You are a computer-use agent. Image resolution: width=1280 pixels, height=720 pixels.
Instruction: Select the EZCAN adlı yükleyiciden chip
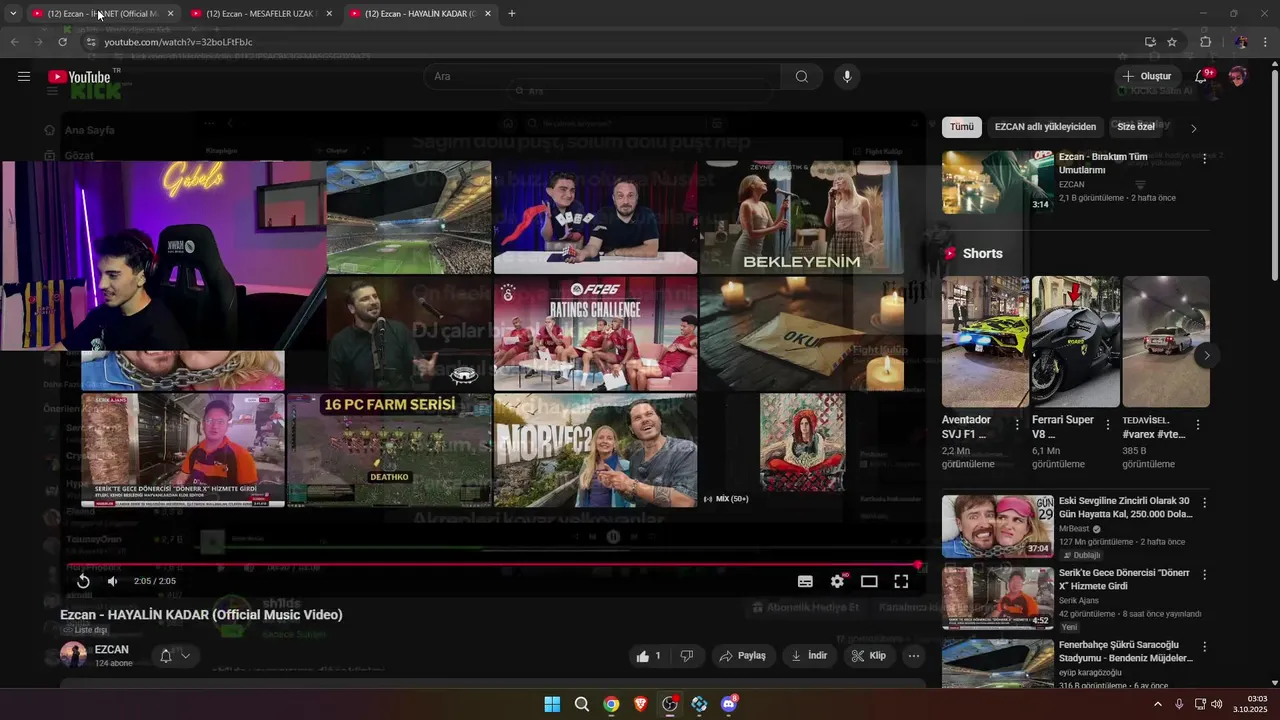click(1045, 127)
